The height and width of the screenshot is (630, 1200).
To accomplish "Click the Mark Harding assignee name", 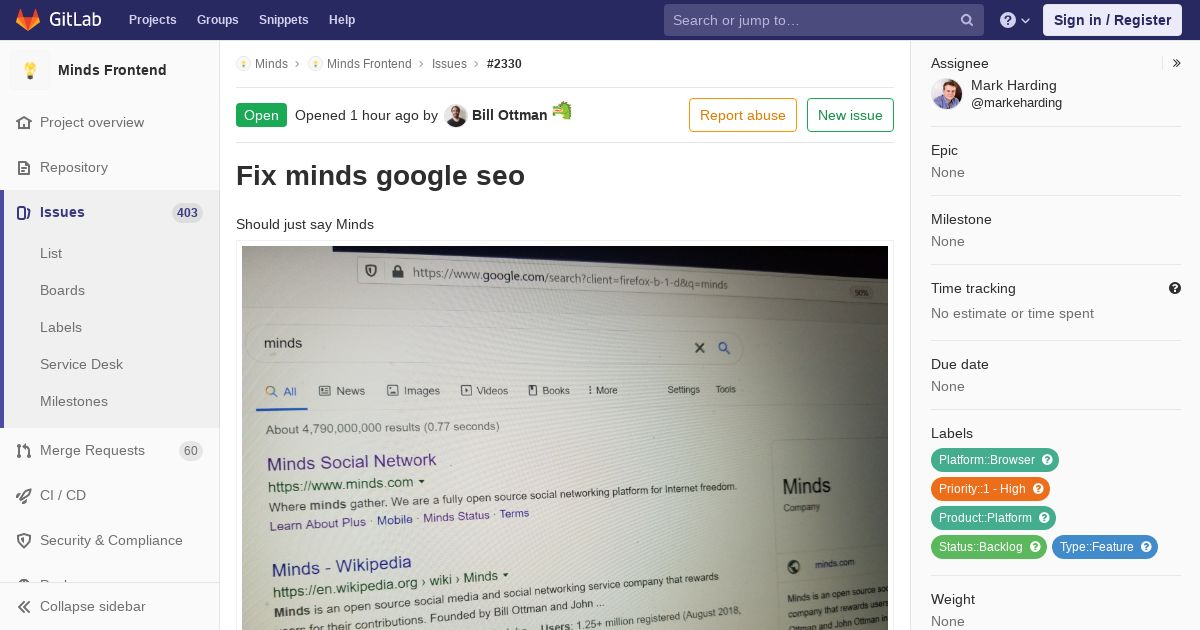I will [1014, 86].
